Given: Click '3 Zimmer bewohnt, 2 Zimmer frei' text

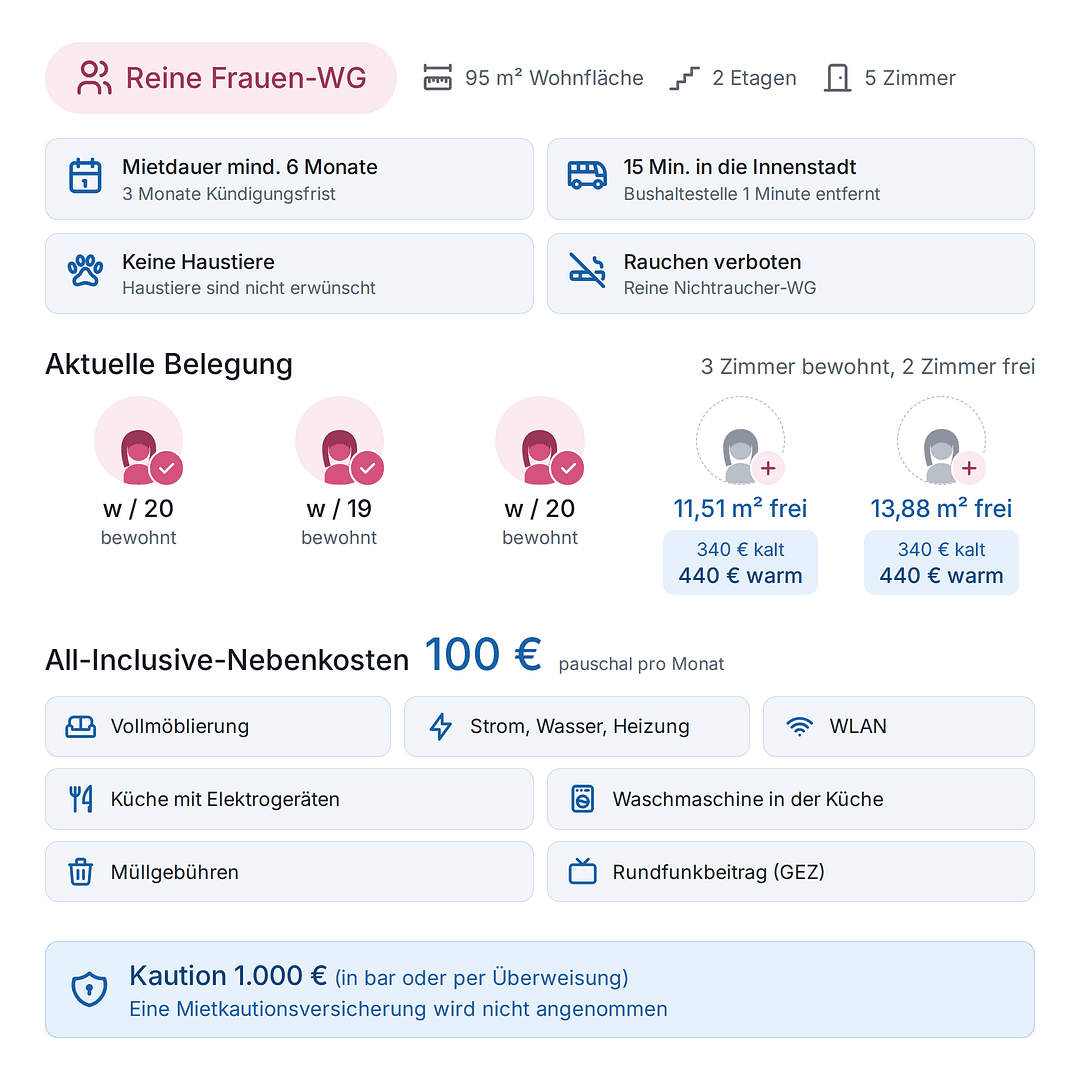Looking at the screenshot, I should tap(868, 366).
